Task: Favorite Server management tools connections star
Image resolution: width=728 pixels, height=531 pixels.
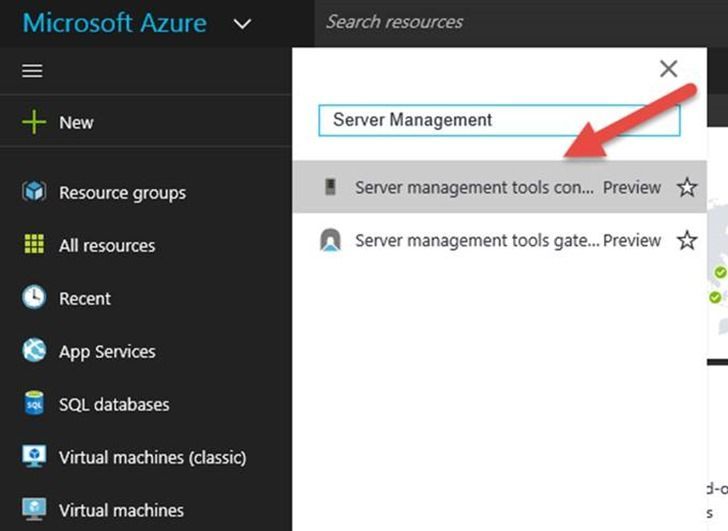Action: point(686,187)
